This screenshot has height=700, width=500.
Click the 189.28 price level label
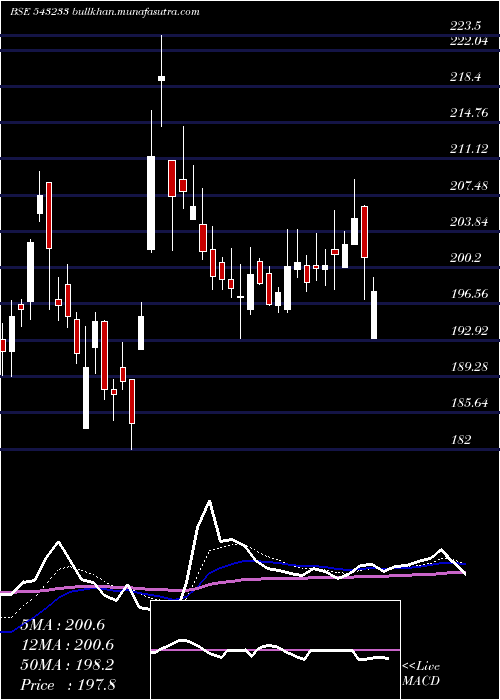(469, 367)
